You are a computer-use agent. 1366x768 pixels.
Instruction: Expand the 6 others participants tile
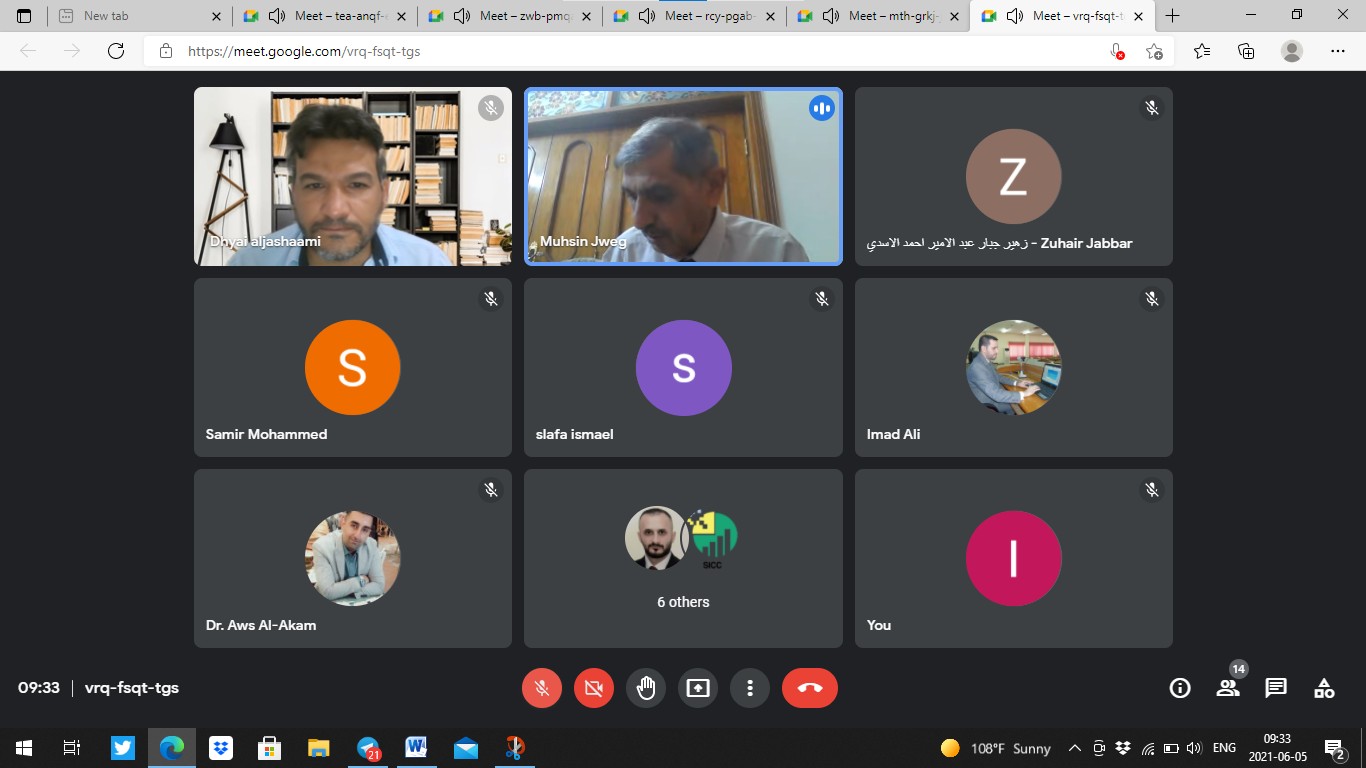tap(683, 558)
